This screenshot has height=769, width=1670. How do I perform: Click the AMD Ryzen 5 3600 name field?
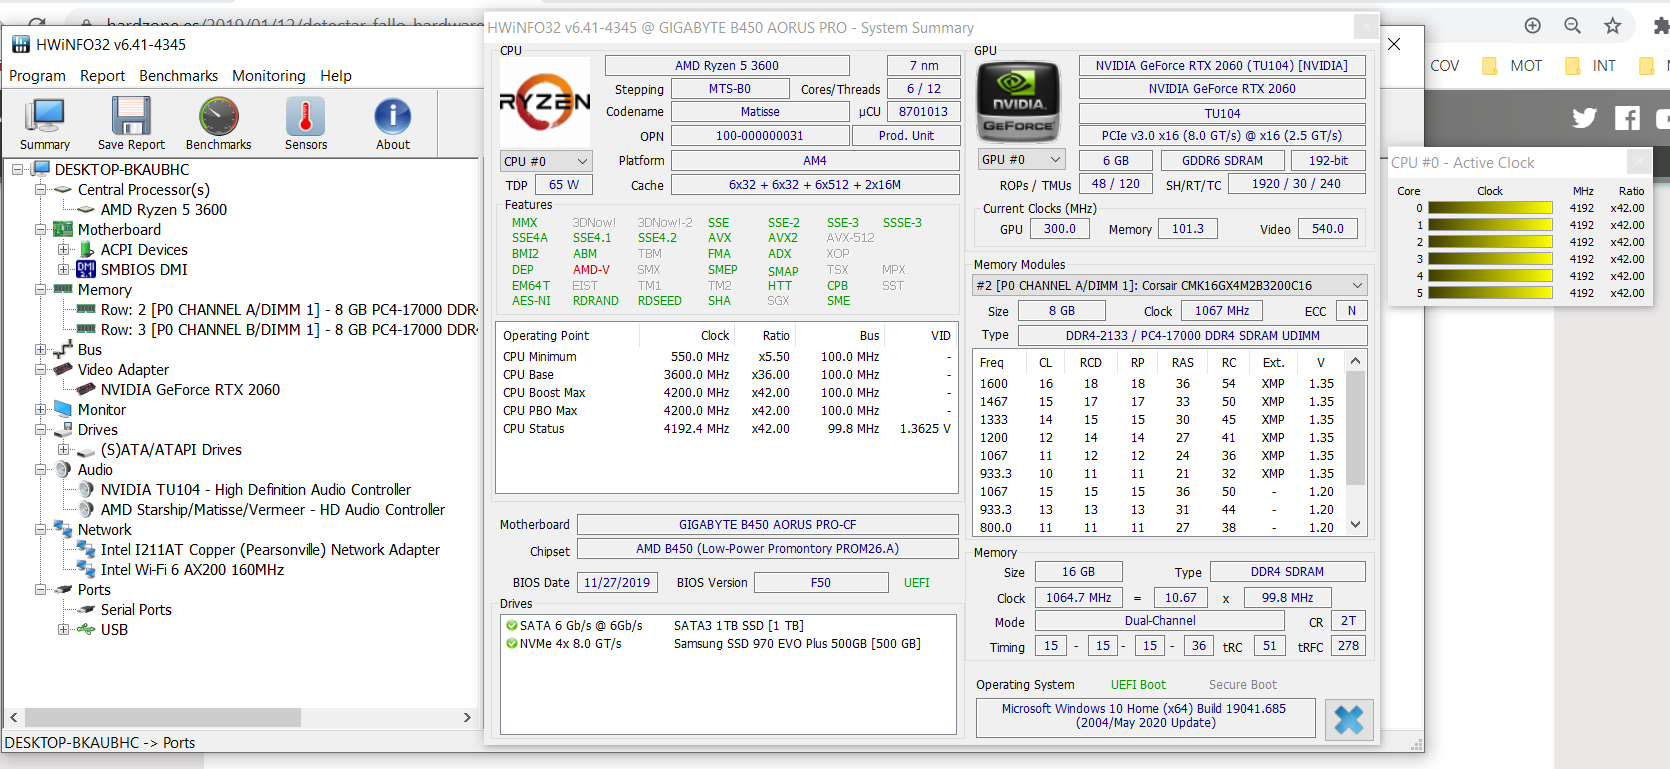click(727, 66)
